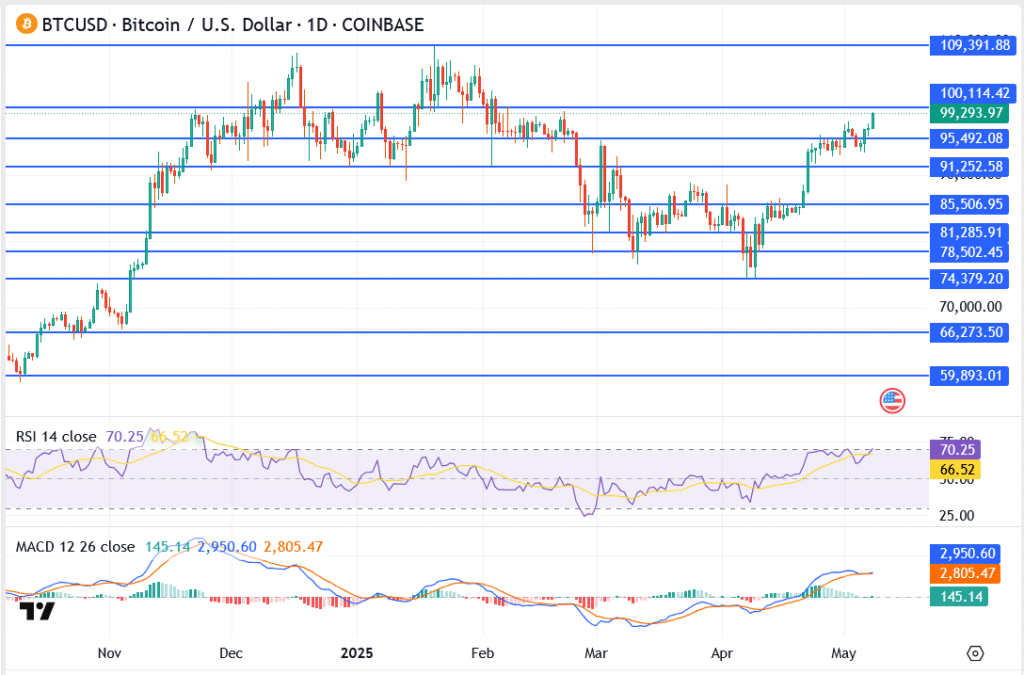Viewport: 1024px width, 675px height.
Task: Open chart settings via the hexagonal gear icon
Action: 975,653
